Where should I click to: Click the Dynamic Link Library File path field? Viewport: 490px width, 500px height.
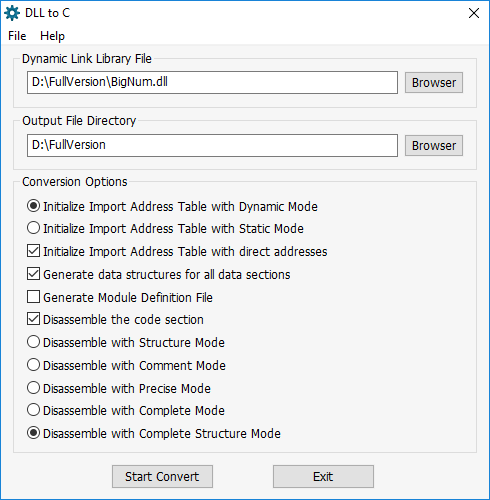(x=212, y=82)
